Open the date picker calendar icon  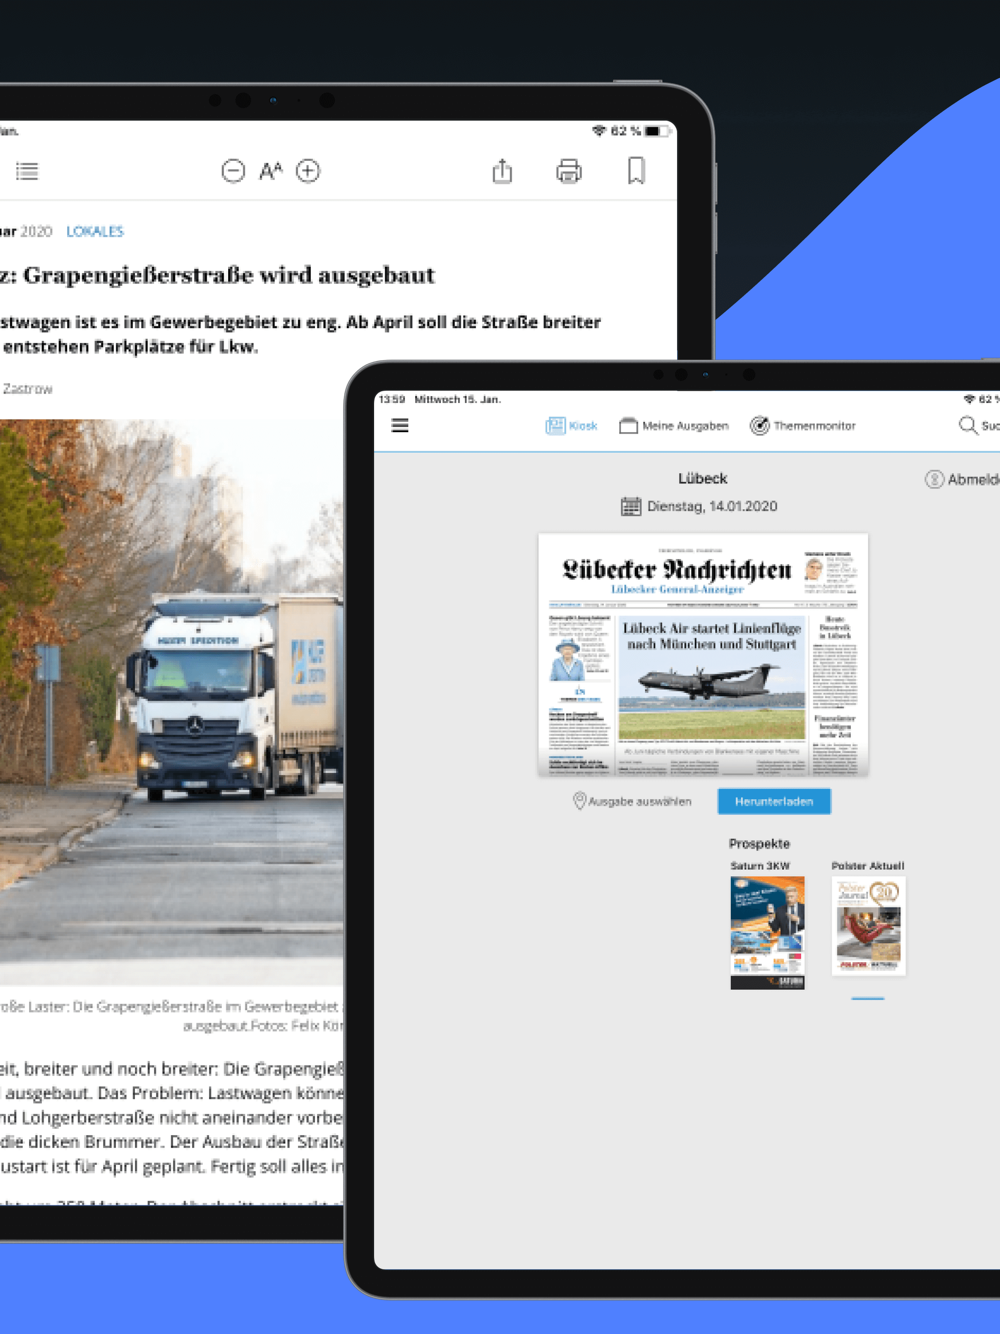(x=631, y=506)
